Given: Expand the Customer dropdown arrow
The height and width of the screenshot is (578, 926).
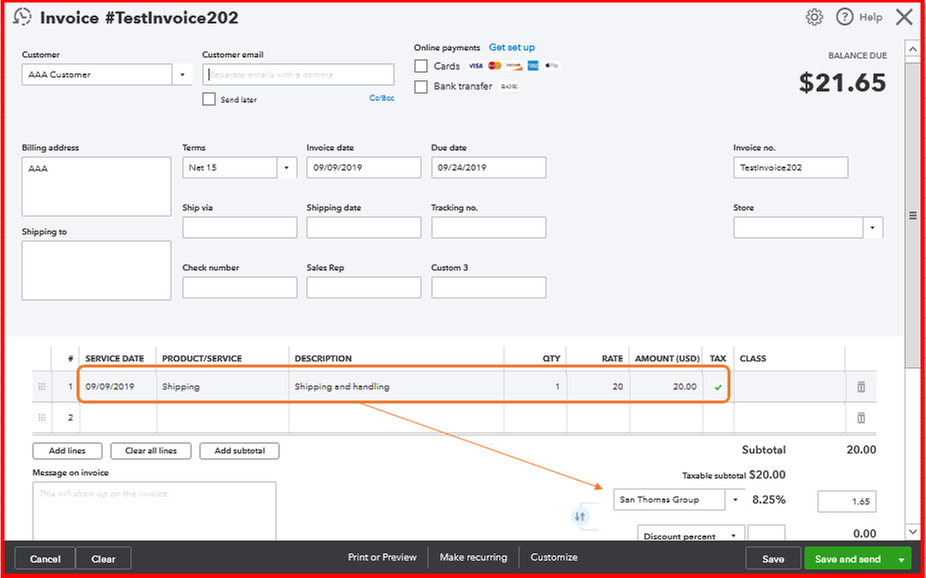Looking at the screenshot, I should pyautogui.click(x=182, y=75).
